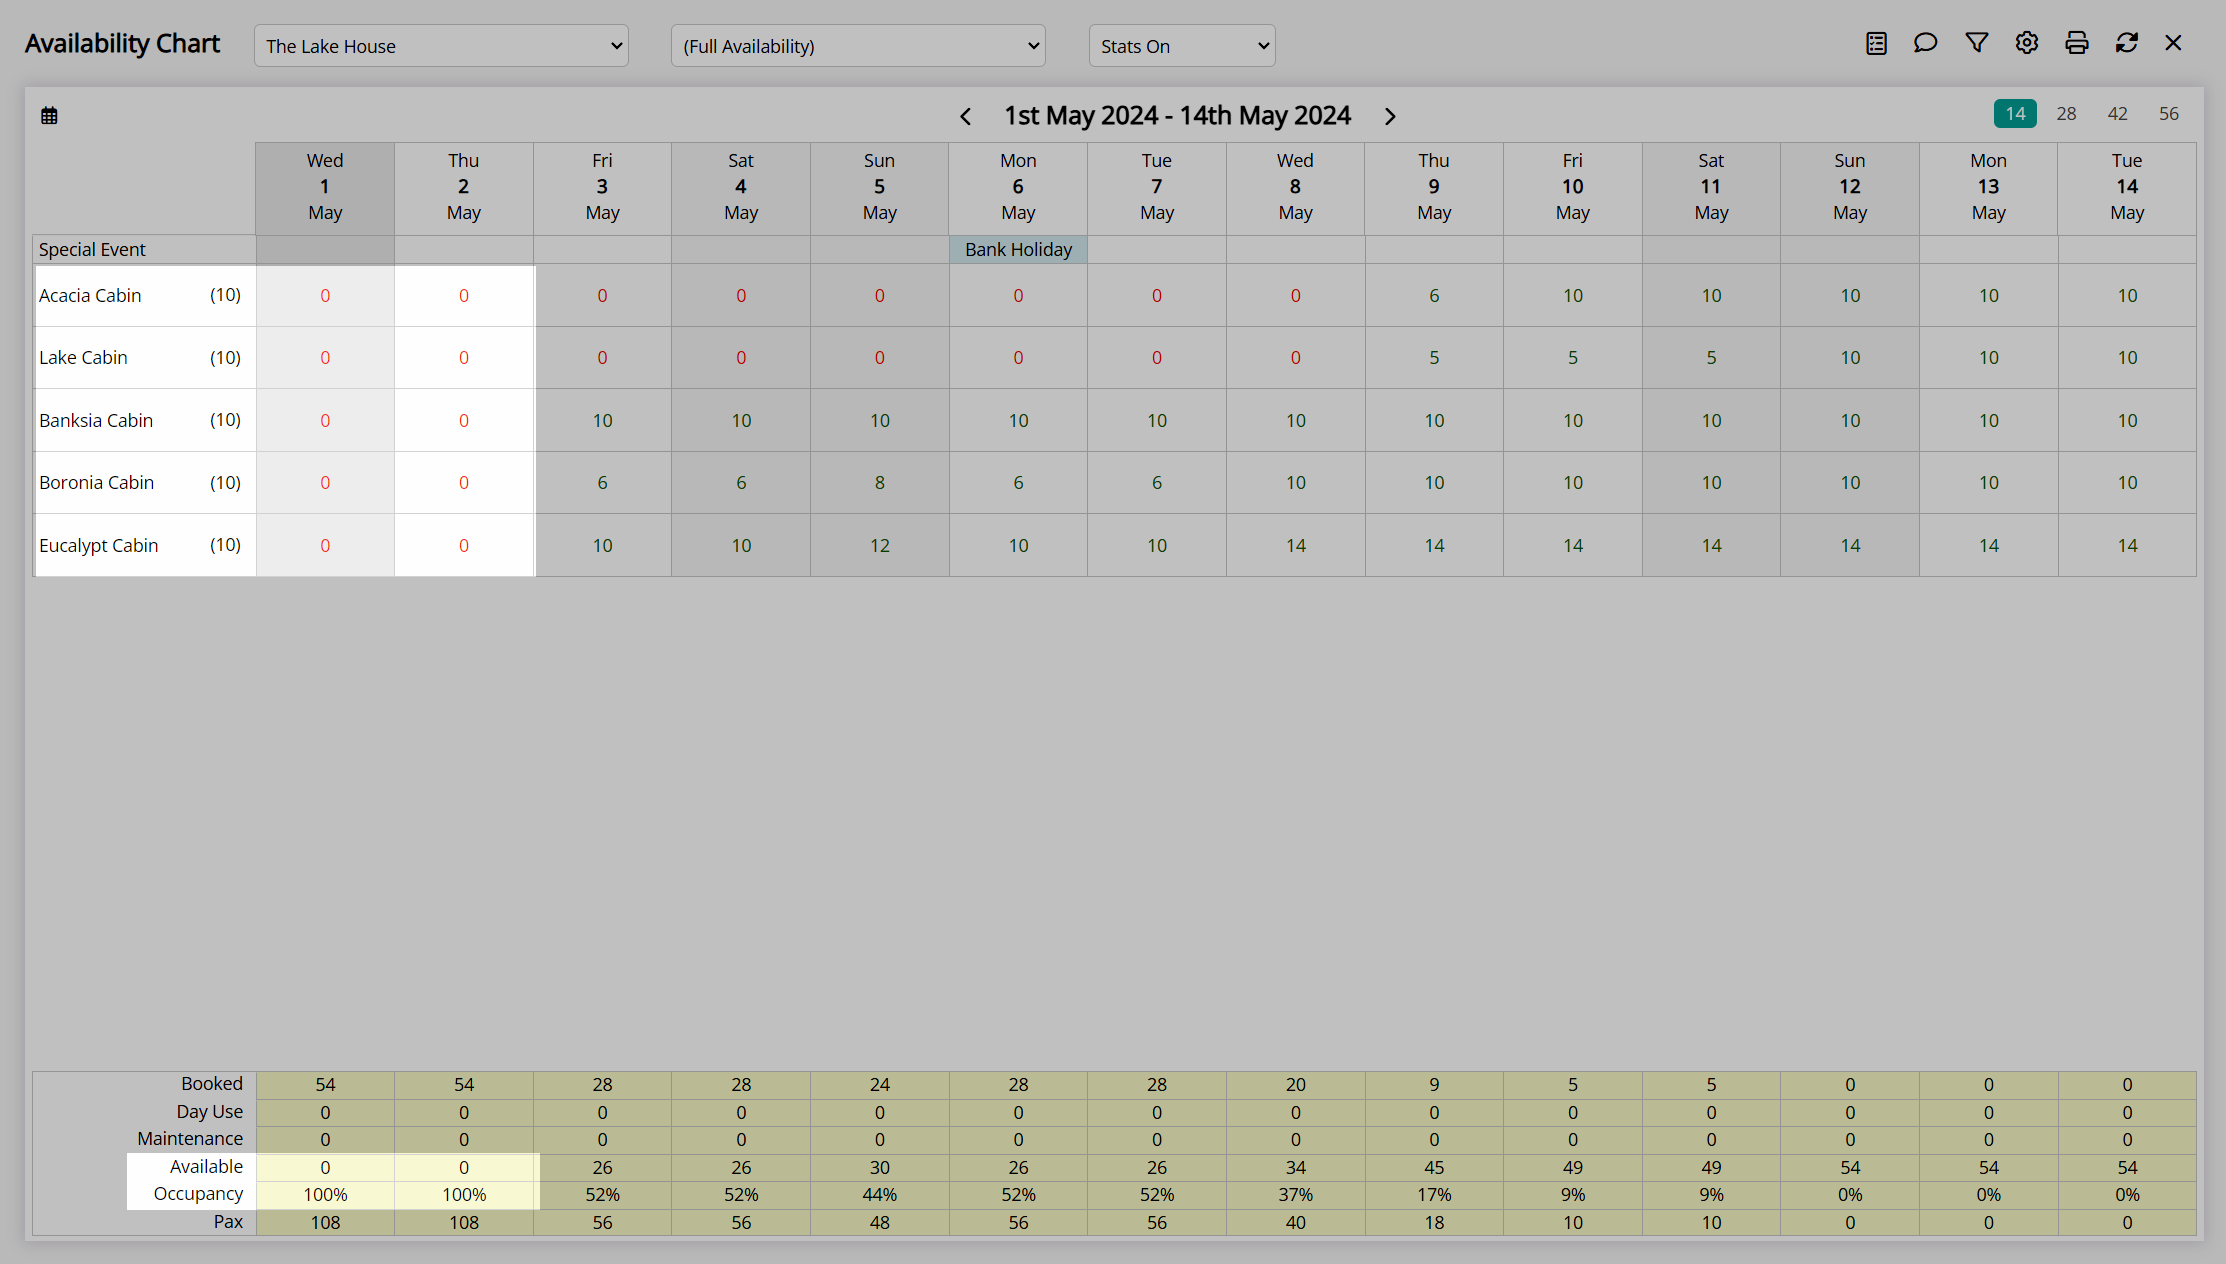This screenshot has width=2226, height=1264.
Task: Open the comments speech bubble icon
Action: [1925, 43]
